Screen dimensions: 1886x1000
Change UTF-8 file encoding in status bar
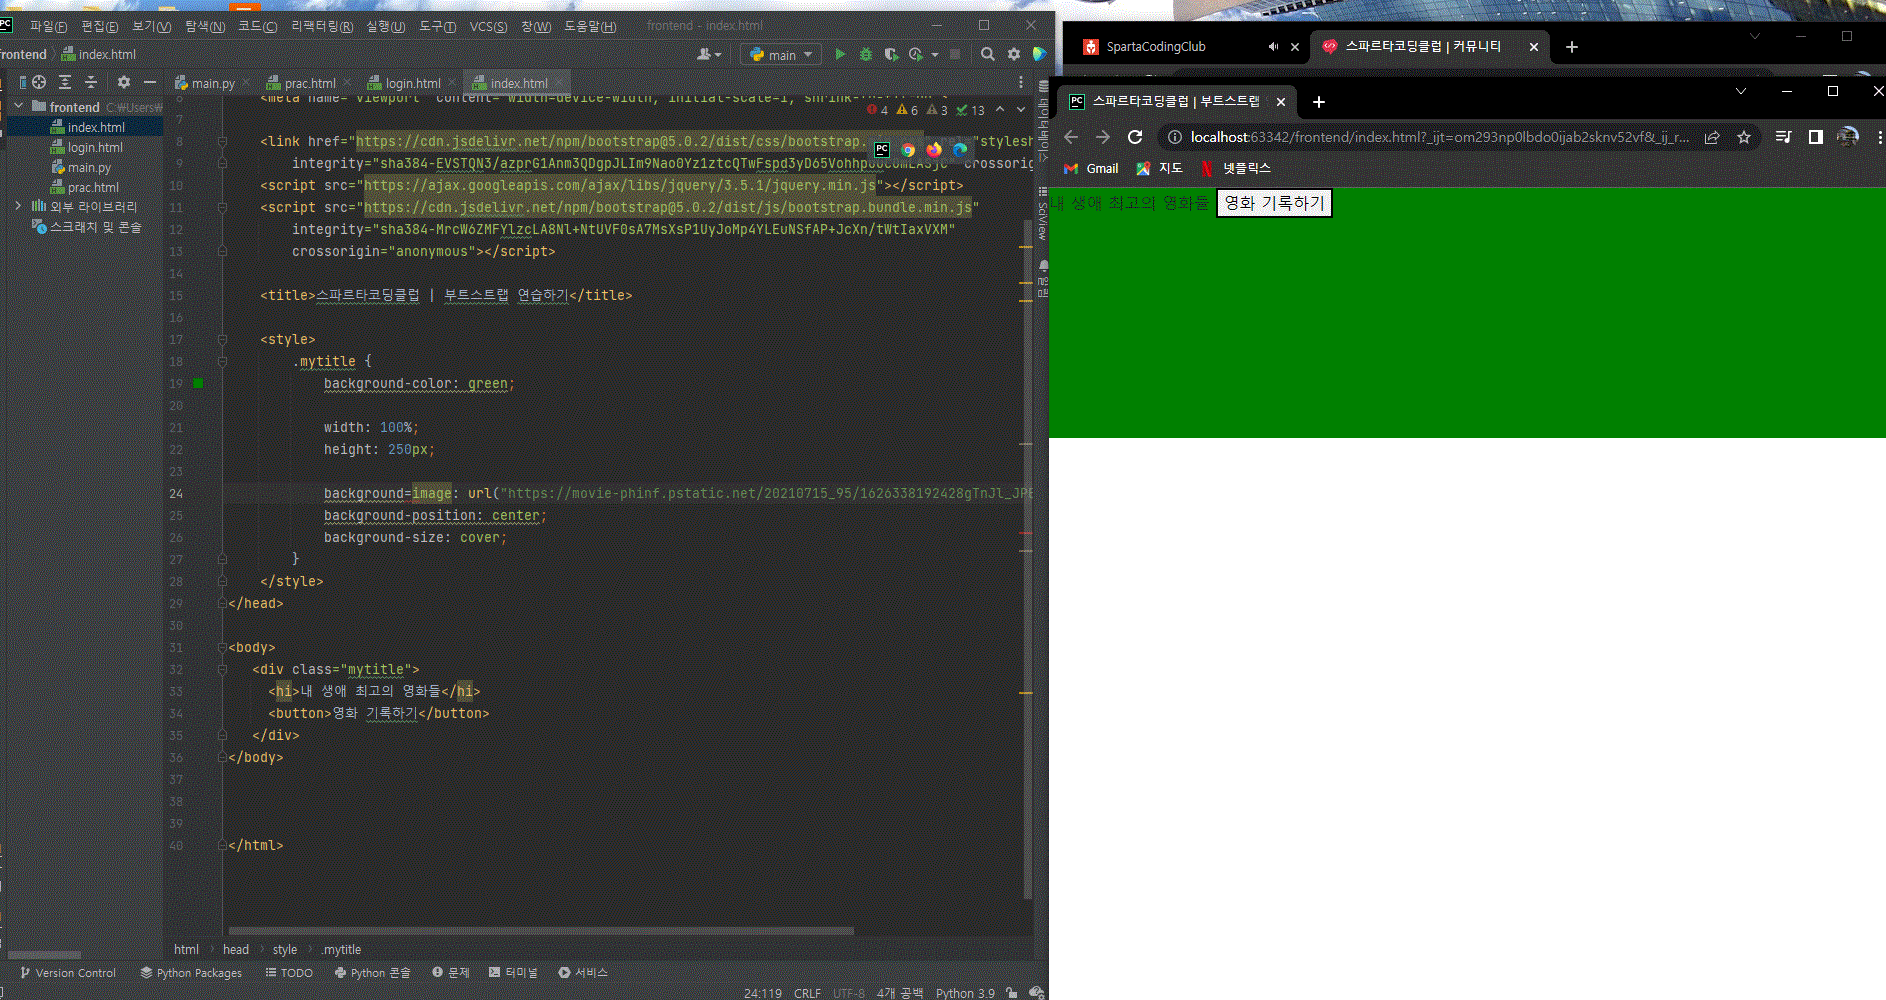pos(849,993)
